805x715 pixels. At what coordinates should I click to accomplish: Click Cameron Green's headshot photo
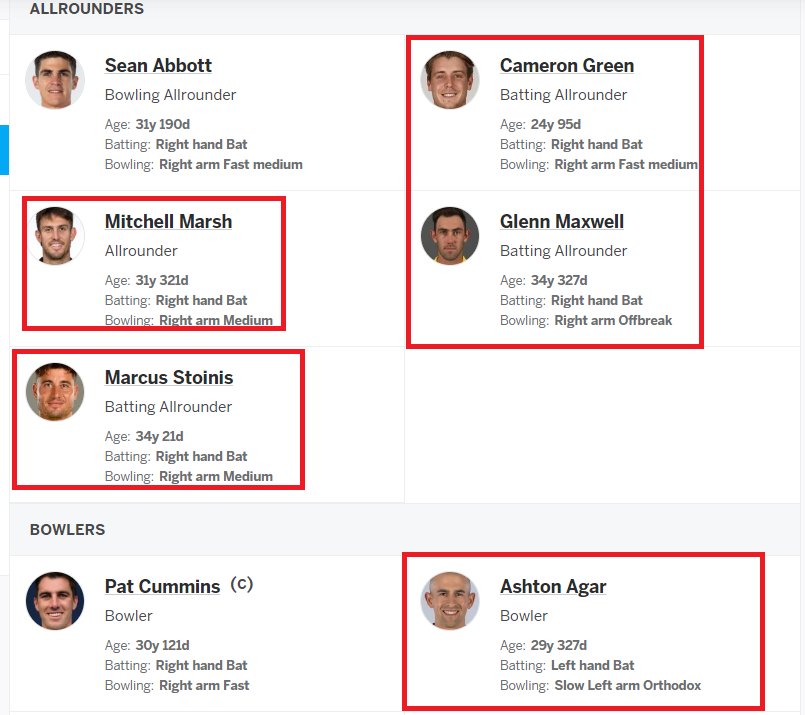point(450,80)
